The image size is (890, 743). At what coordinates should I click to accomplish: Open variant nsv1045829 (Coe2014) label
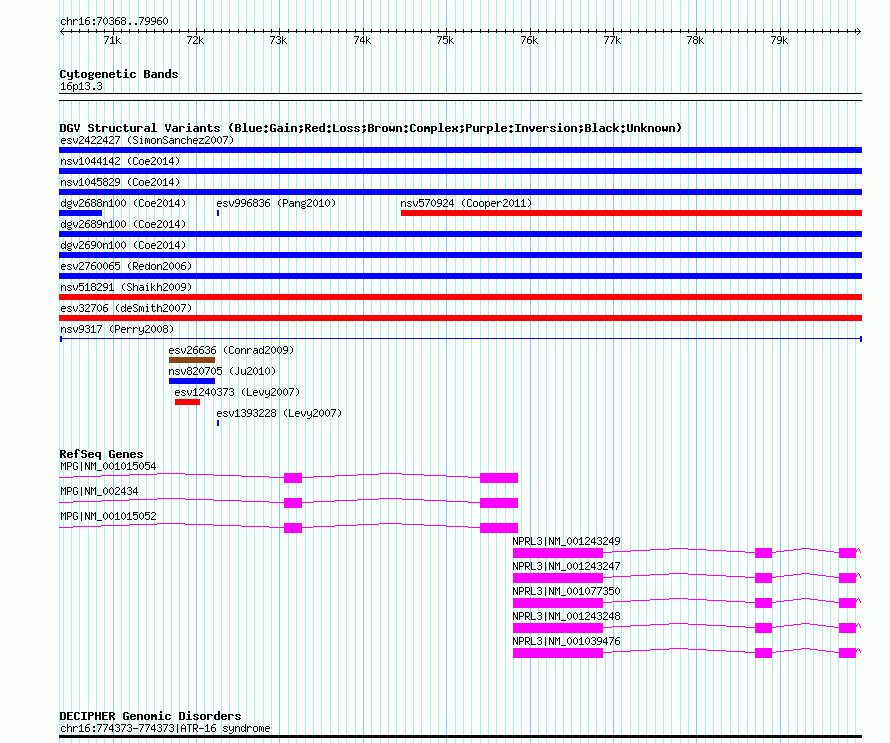[x=120, y=182]
